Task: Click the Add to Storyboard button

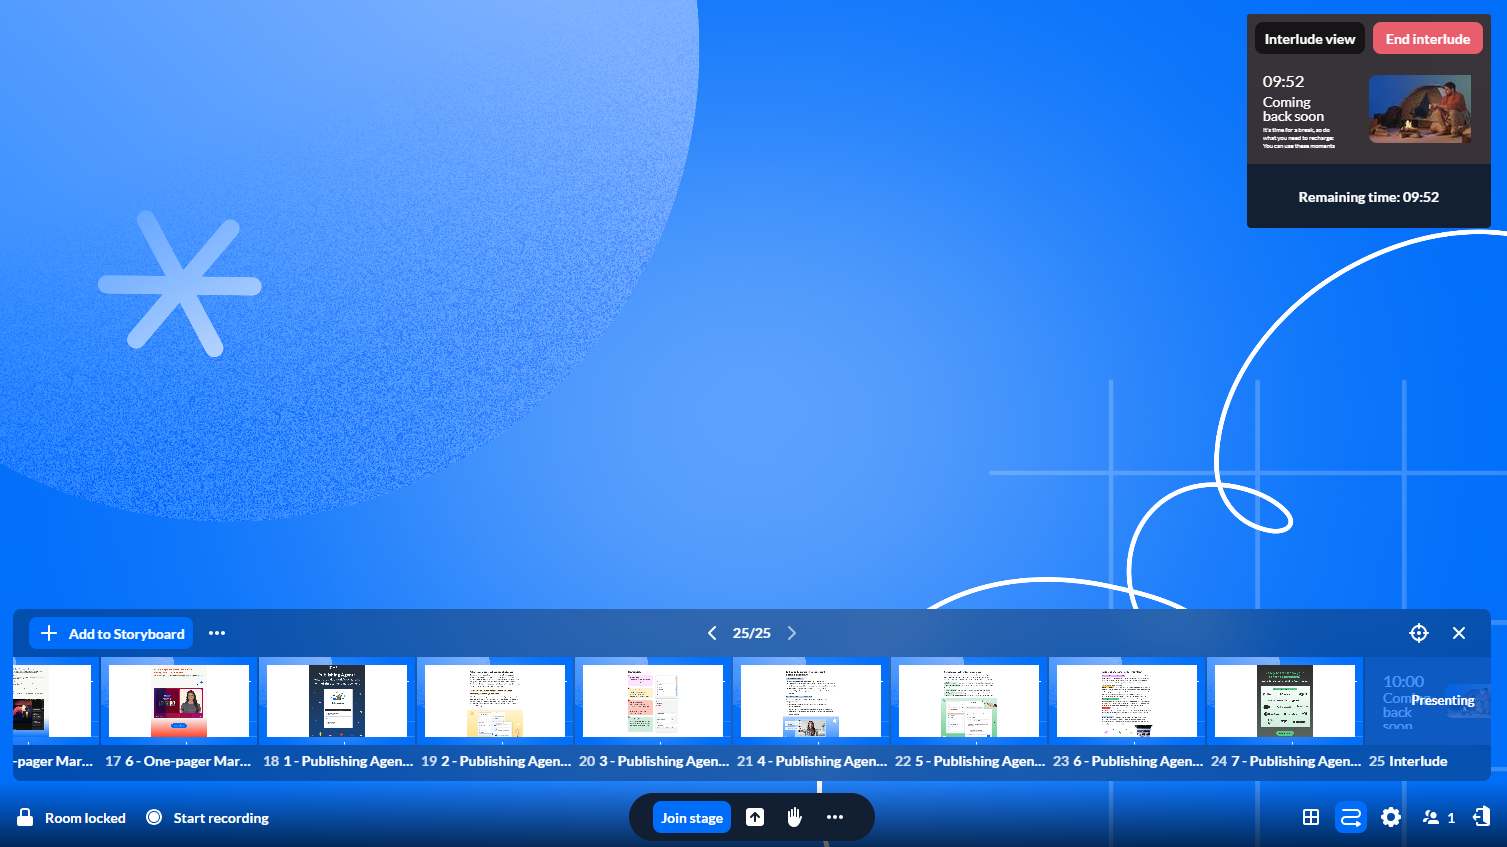Action: [111, 633]
